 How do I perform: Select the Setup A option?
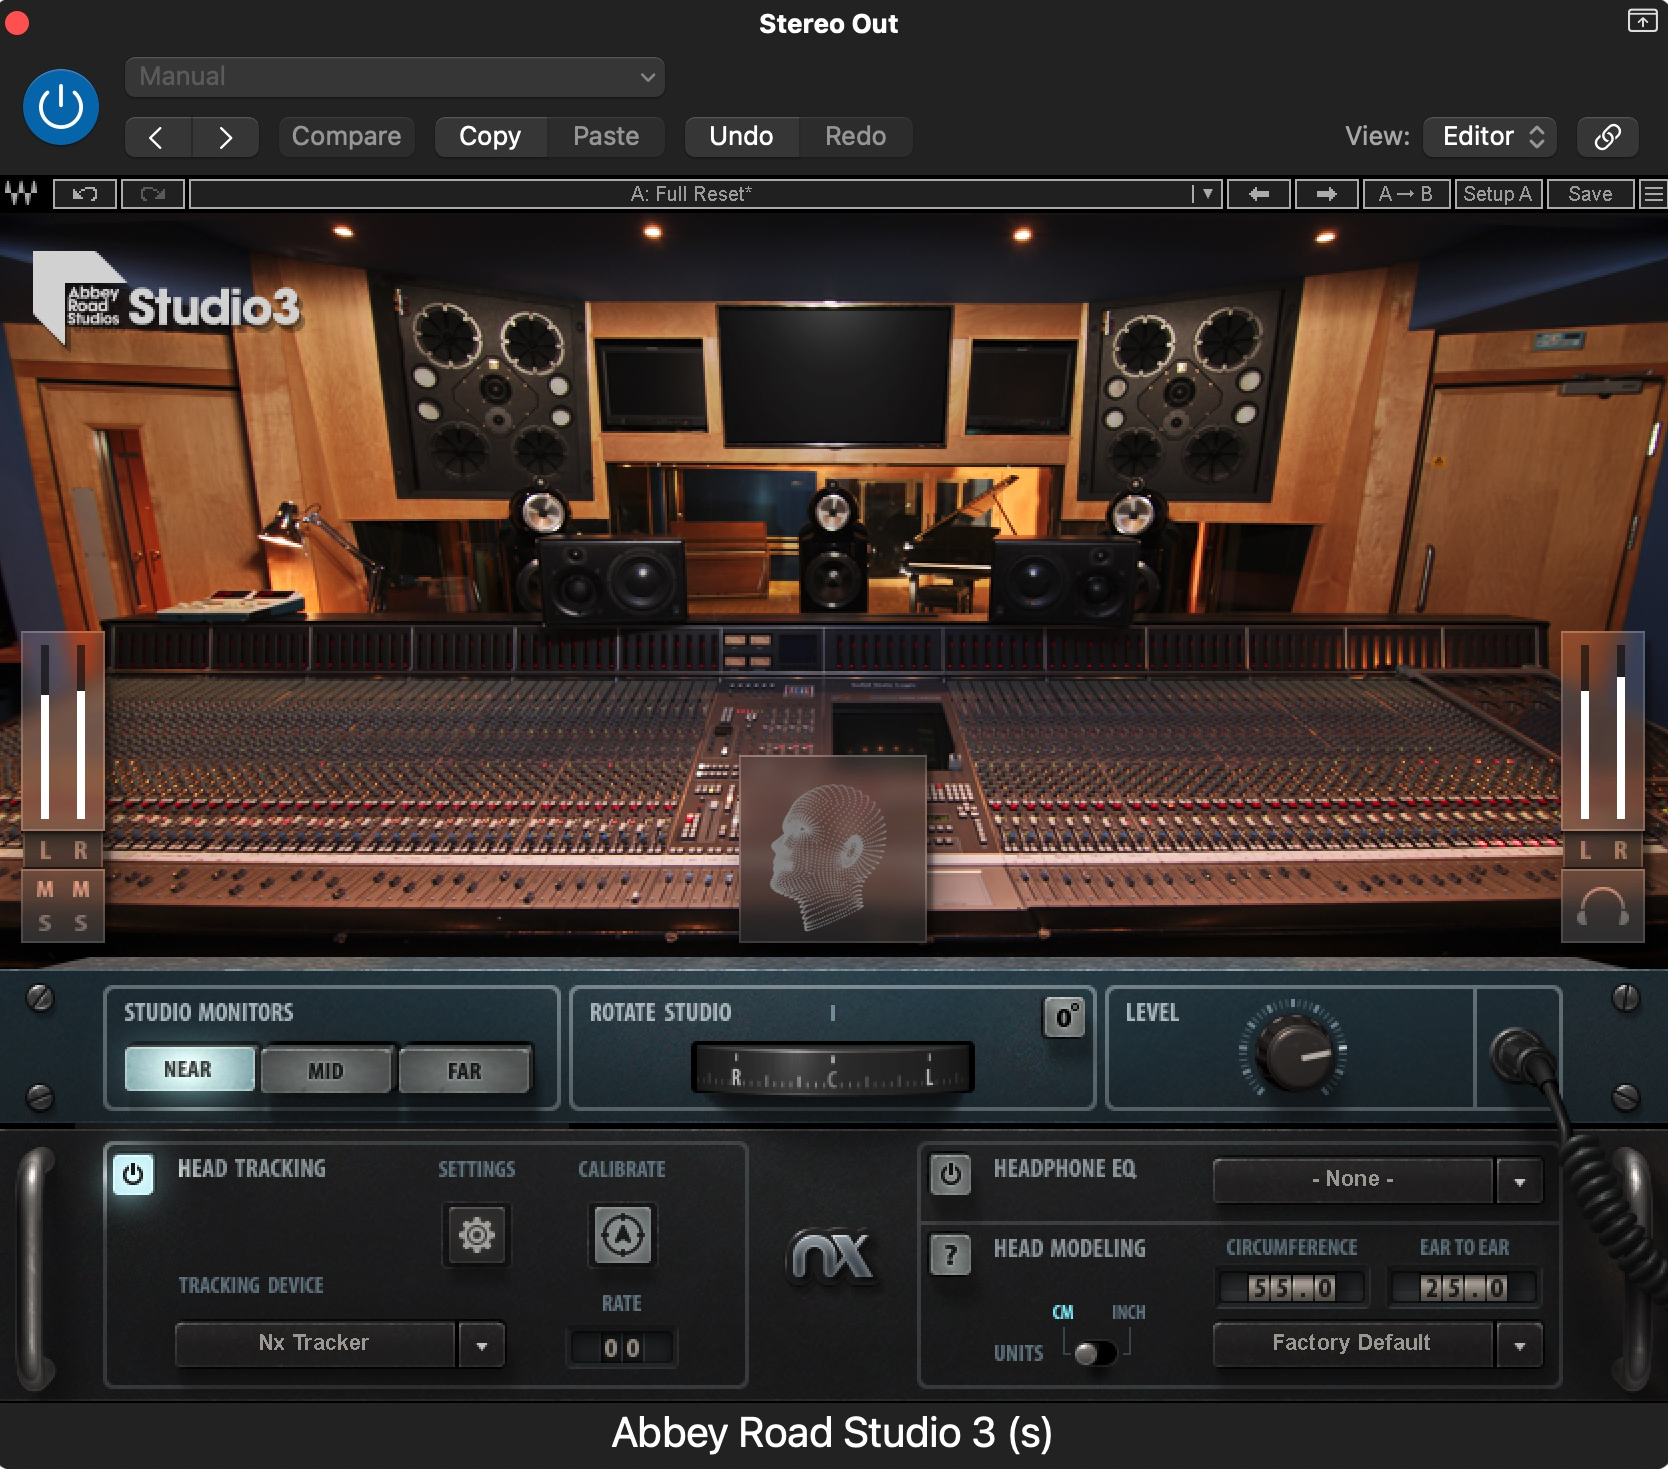1498,193
